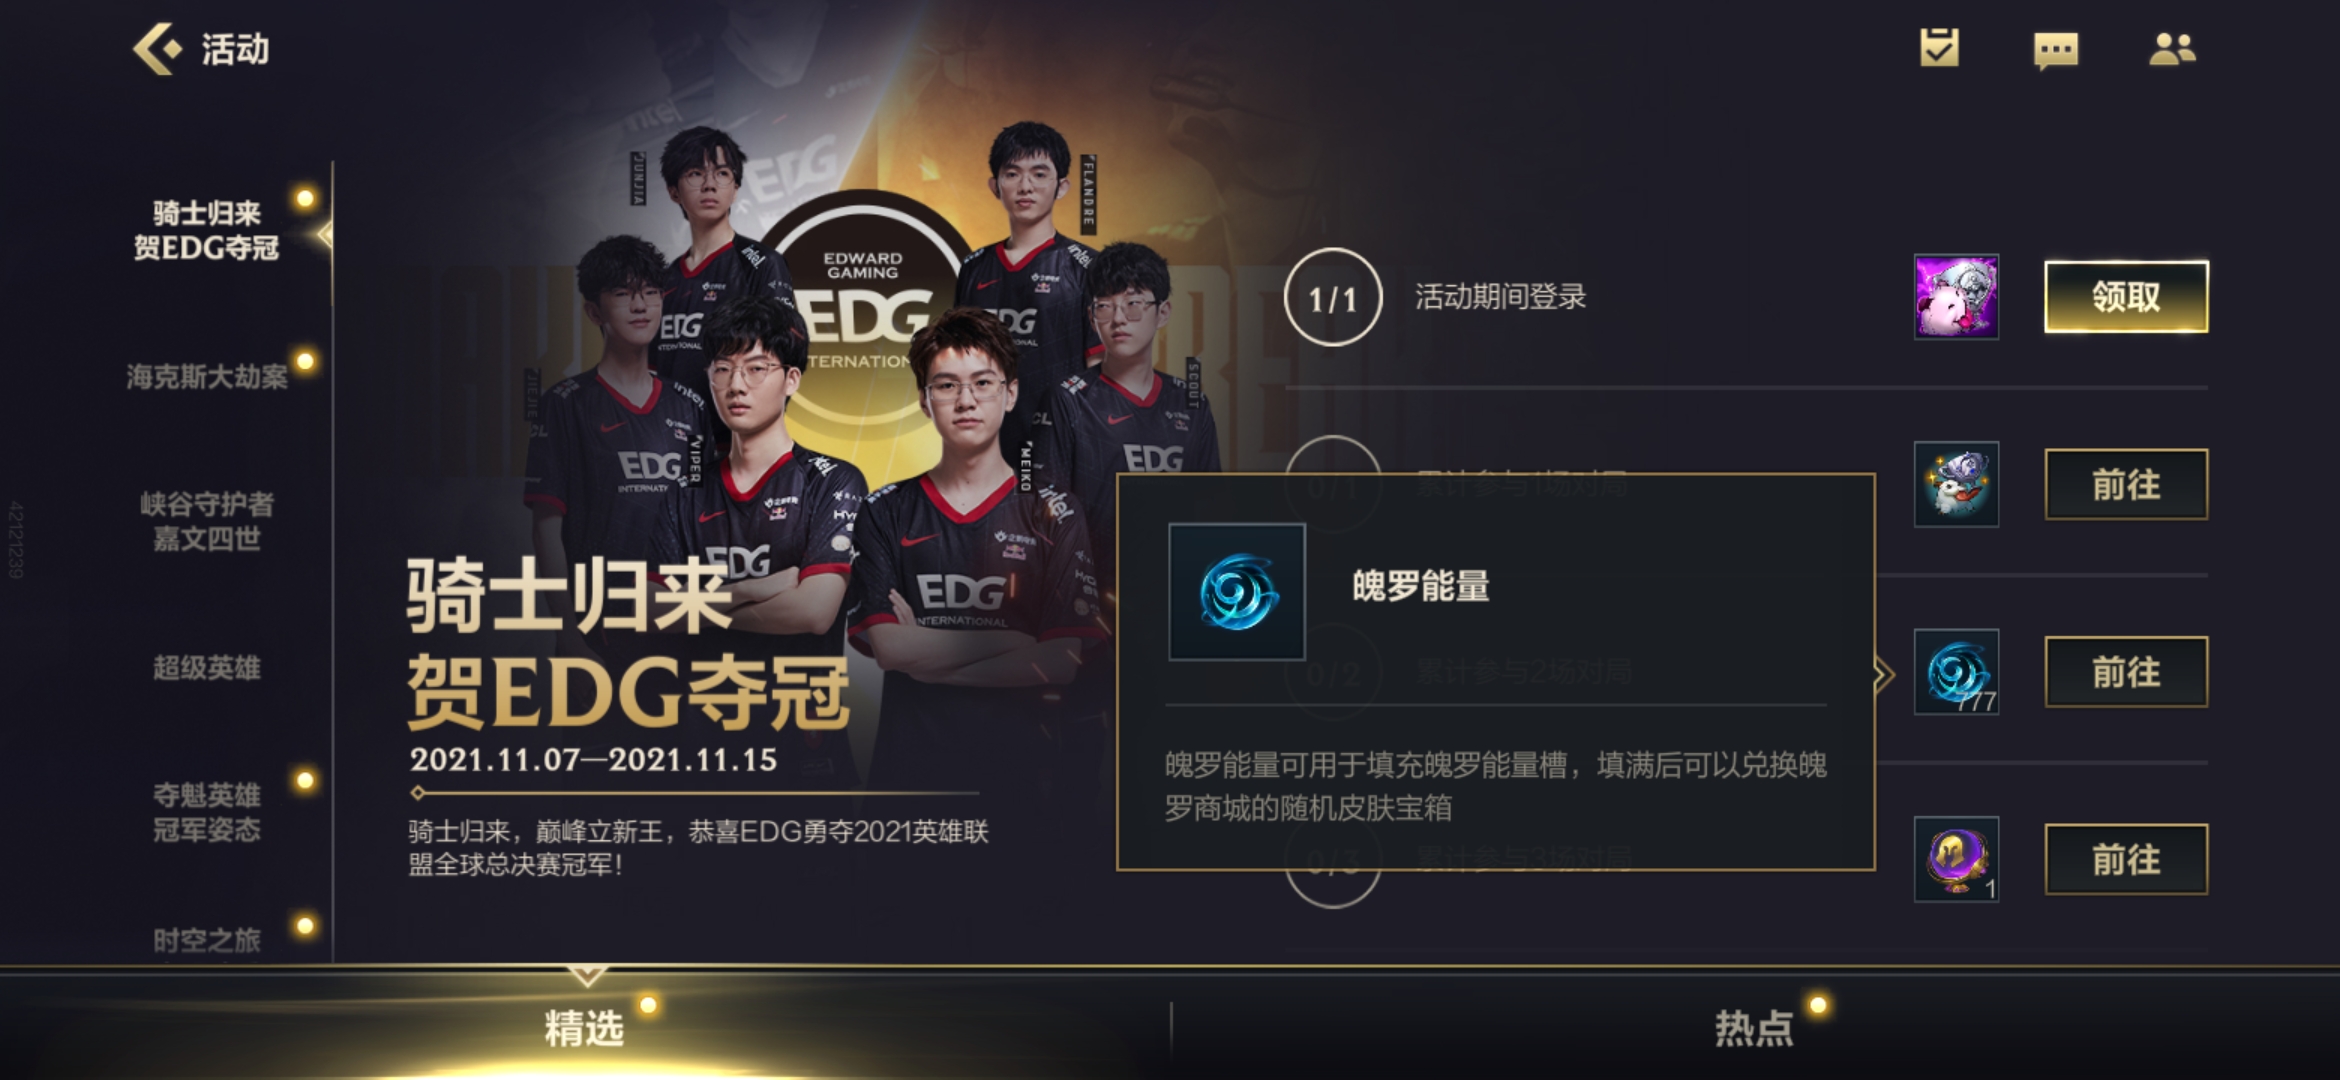Switch to the 热点 tab
Image resolution: width=2340 pixels, height=1080 pixels.
[x=1755, y=1028]
